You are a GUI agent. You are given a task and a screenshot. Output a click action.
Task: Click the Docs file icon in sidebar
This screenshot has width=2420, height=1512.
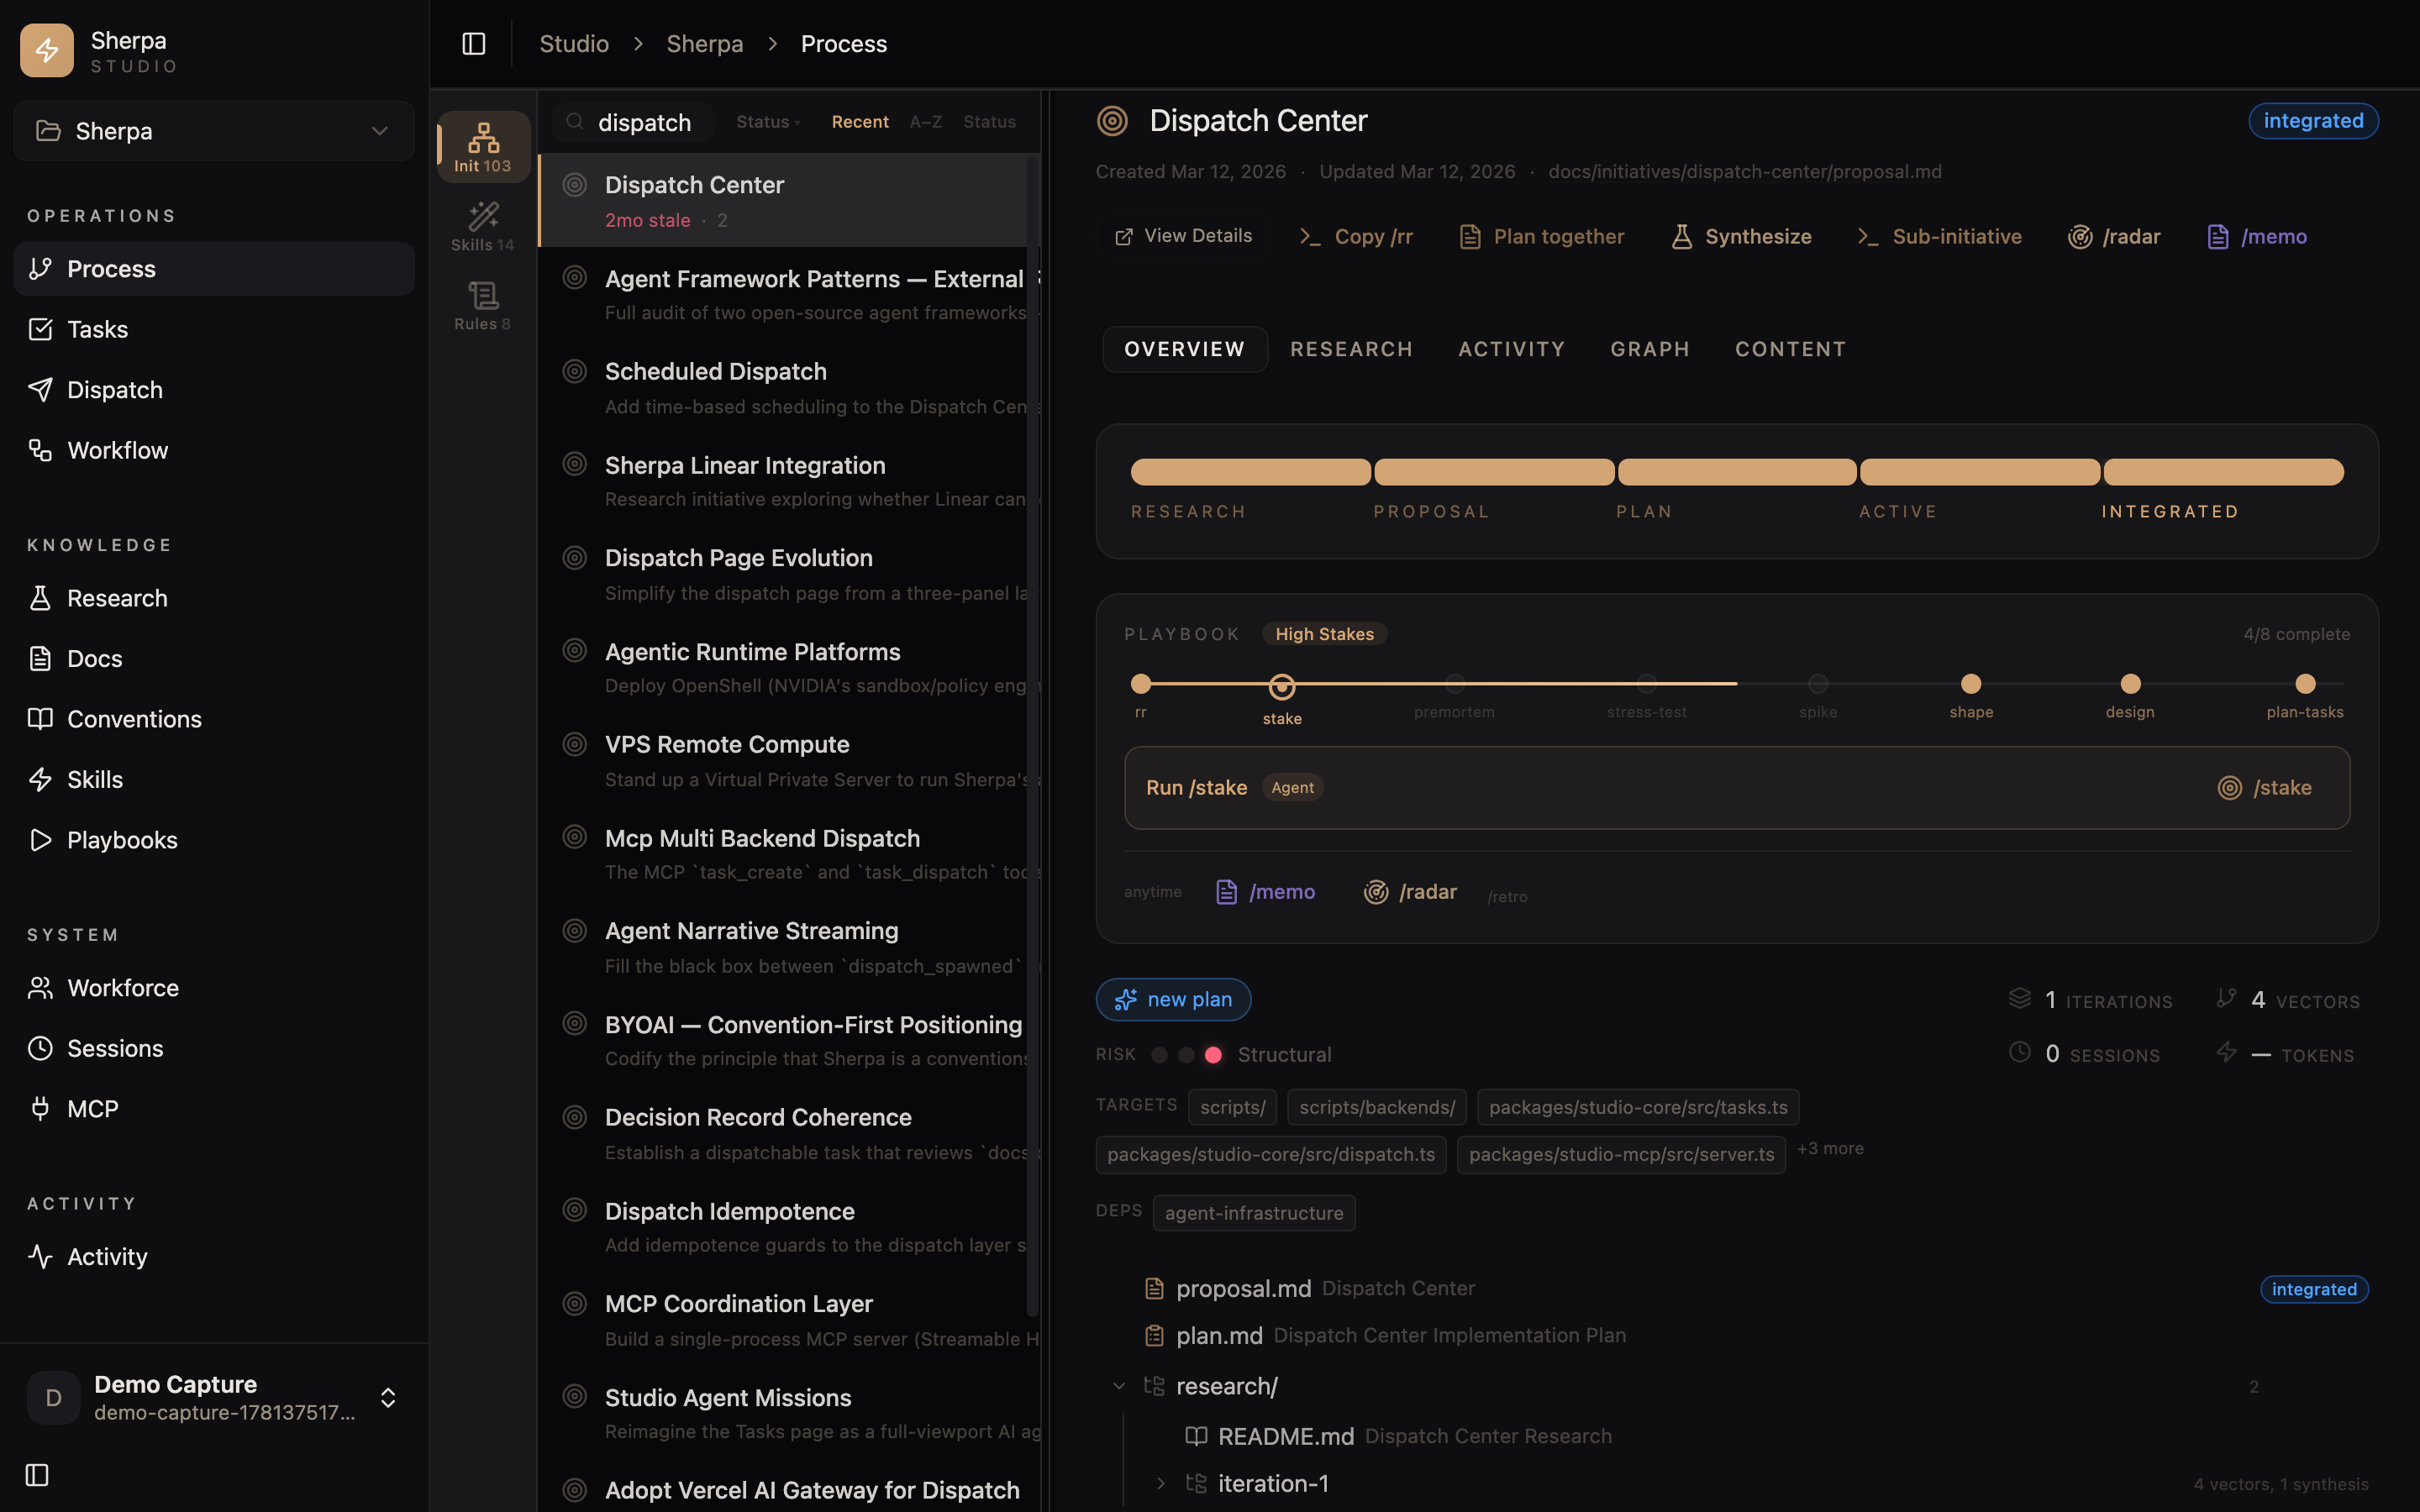coord(40,659)
